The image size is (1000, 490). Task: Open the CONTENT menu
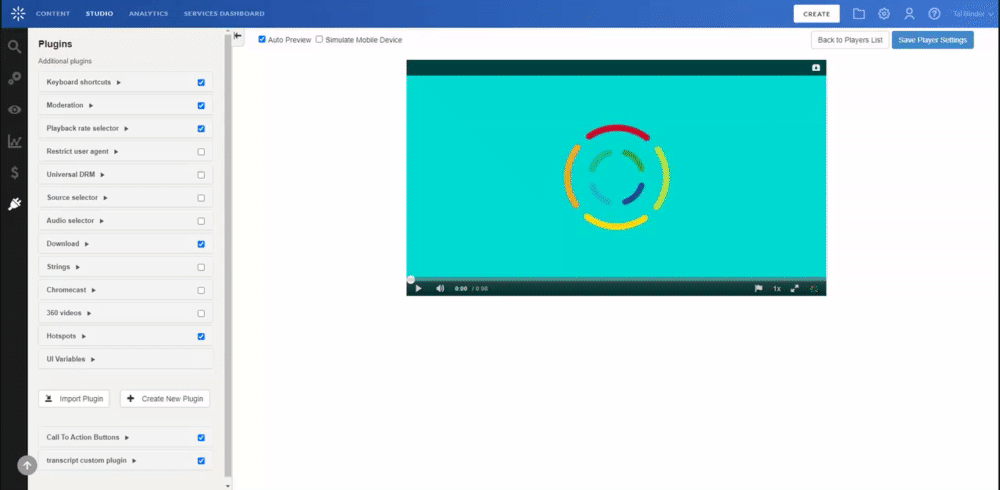tap(53, 13)
